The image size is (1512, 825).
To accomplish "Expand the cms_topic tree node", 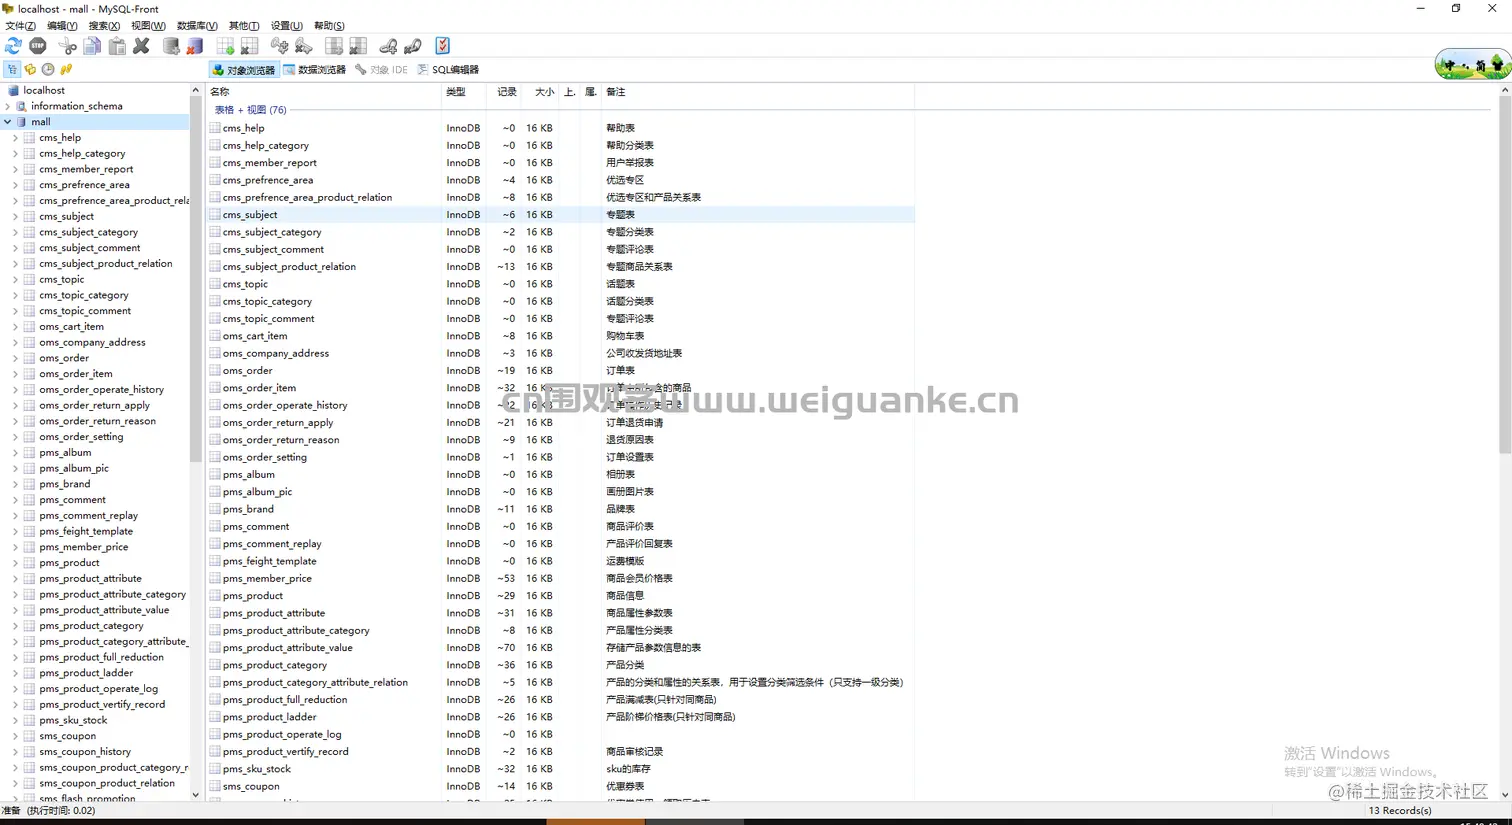I will click(16, 279).
